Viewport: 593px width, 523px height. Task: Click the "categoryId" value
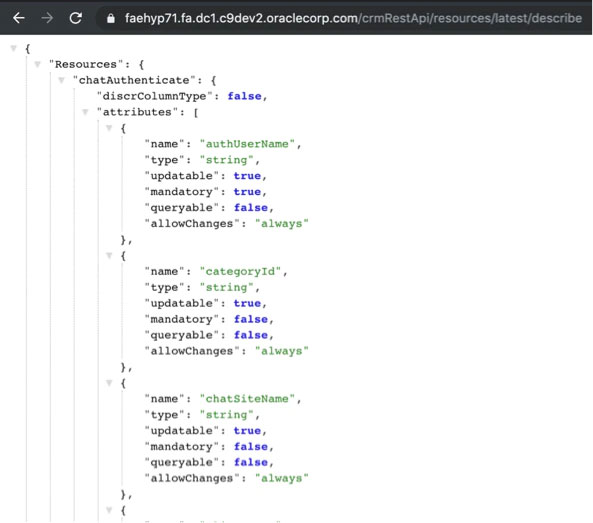240,271
